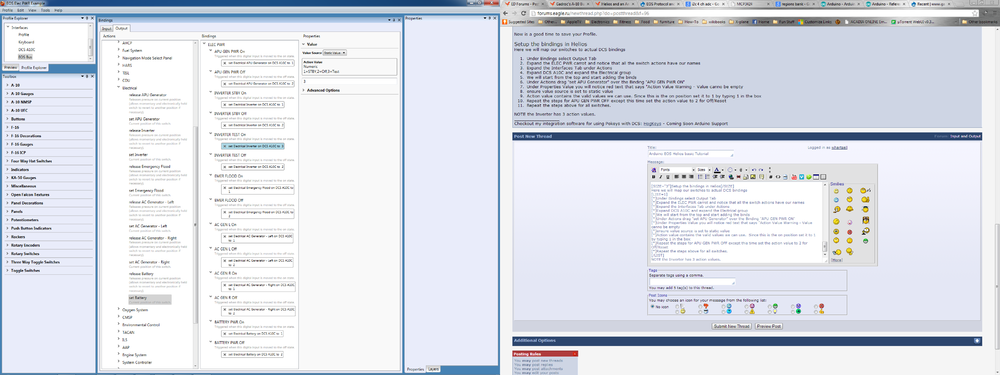This screenshot has height=375, width=1000.
Task: Open the Tools menu in Helios
Action: tap(45, 10)
